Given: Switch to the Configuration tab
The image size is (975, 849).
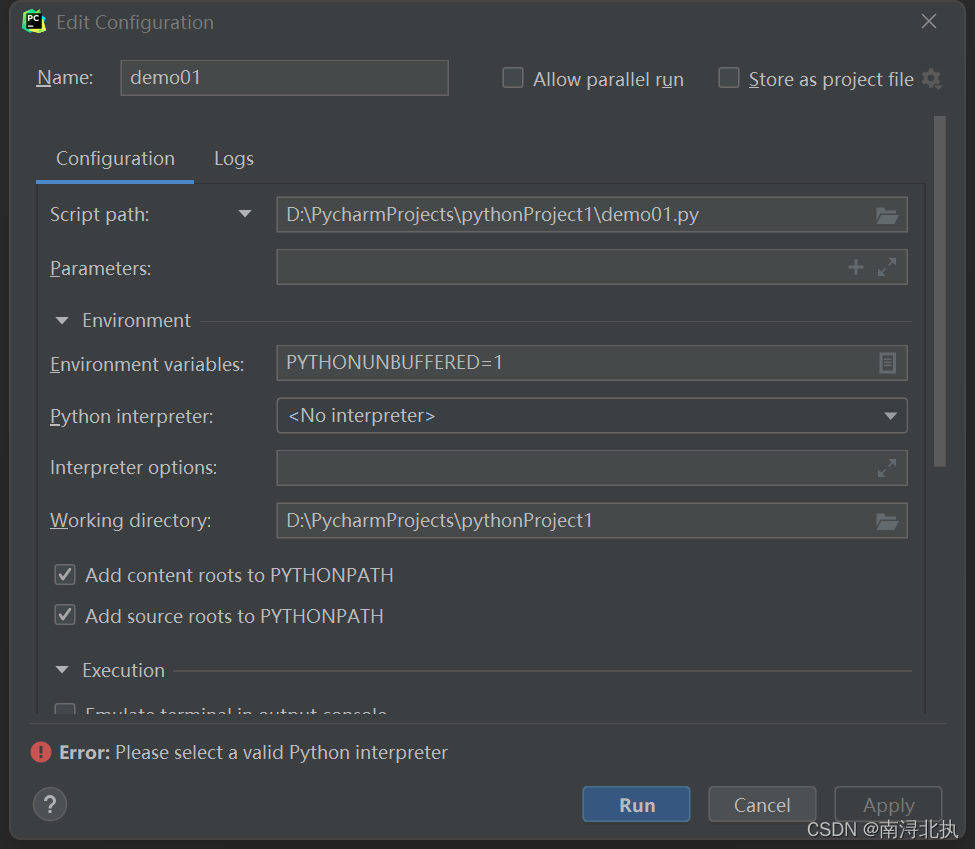Looking at the screenshot, I should (114, 158).
